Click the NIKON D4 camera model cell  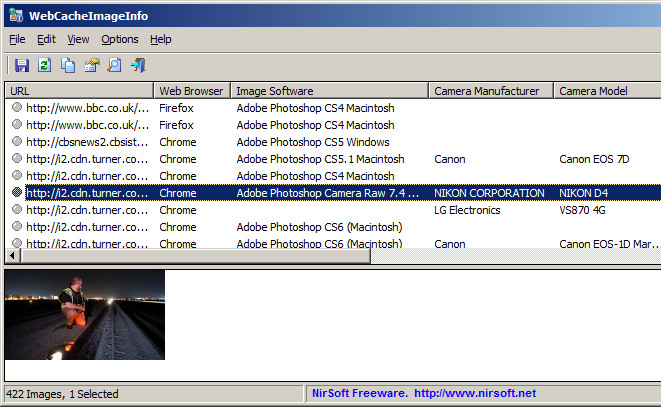pyautogui.click(x=583, y=193)
